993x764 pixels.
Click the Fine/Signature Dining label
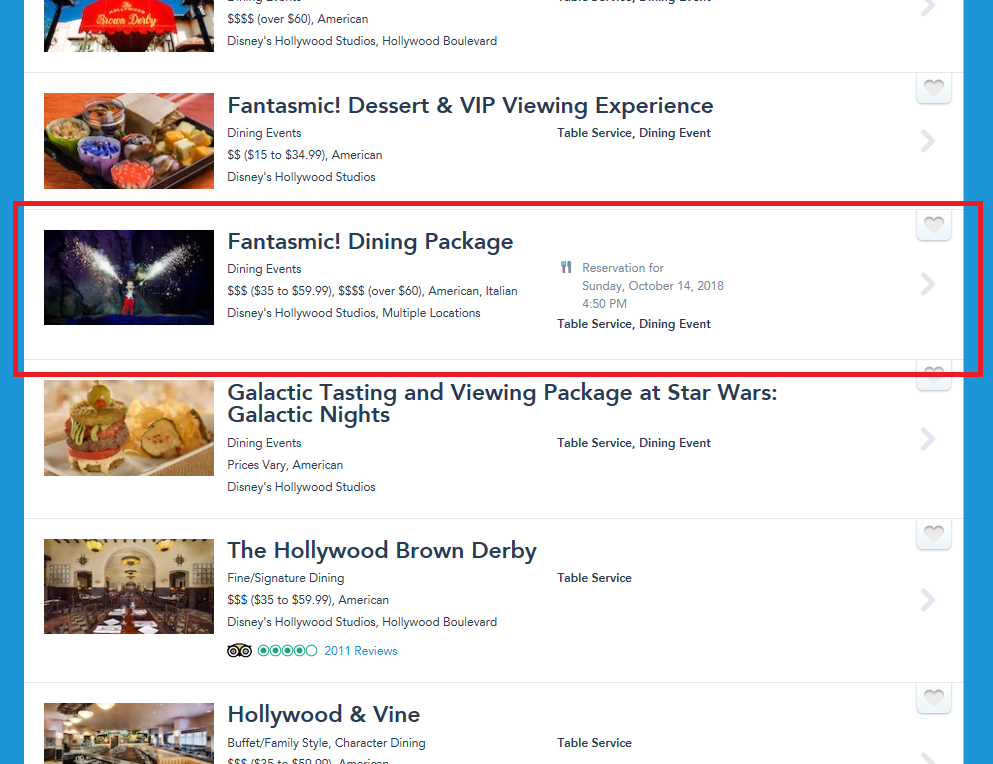pyautogui.click(x=286, y=578)
